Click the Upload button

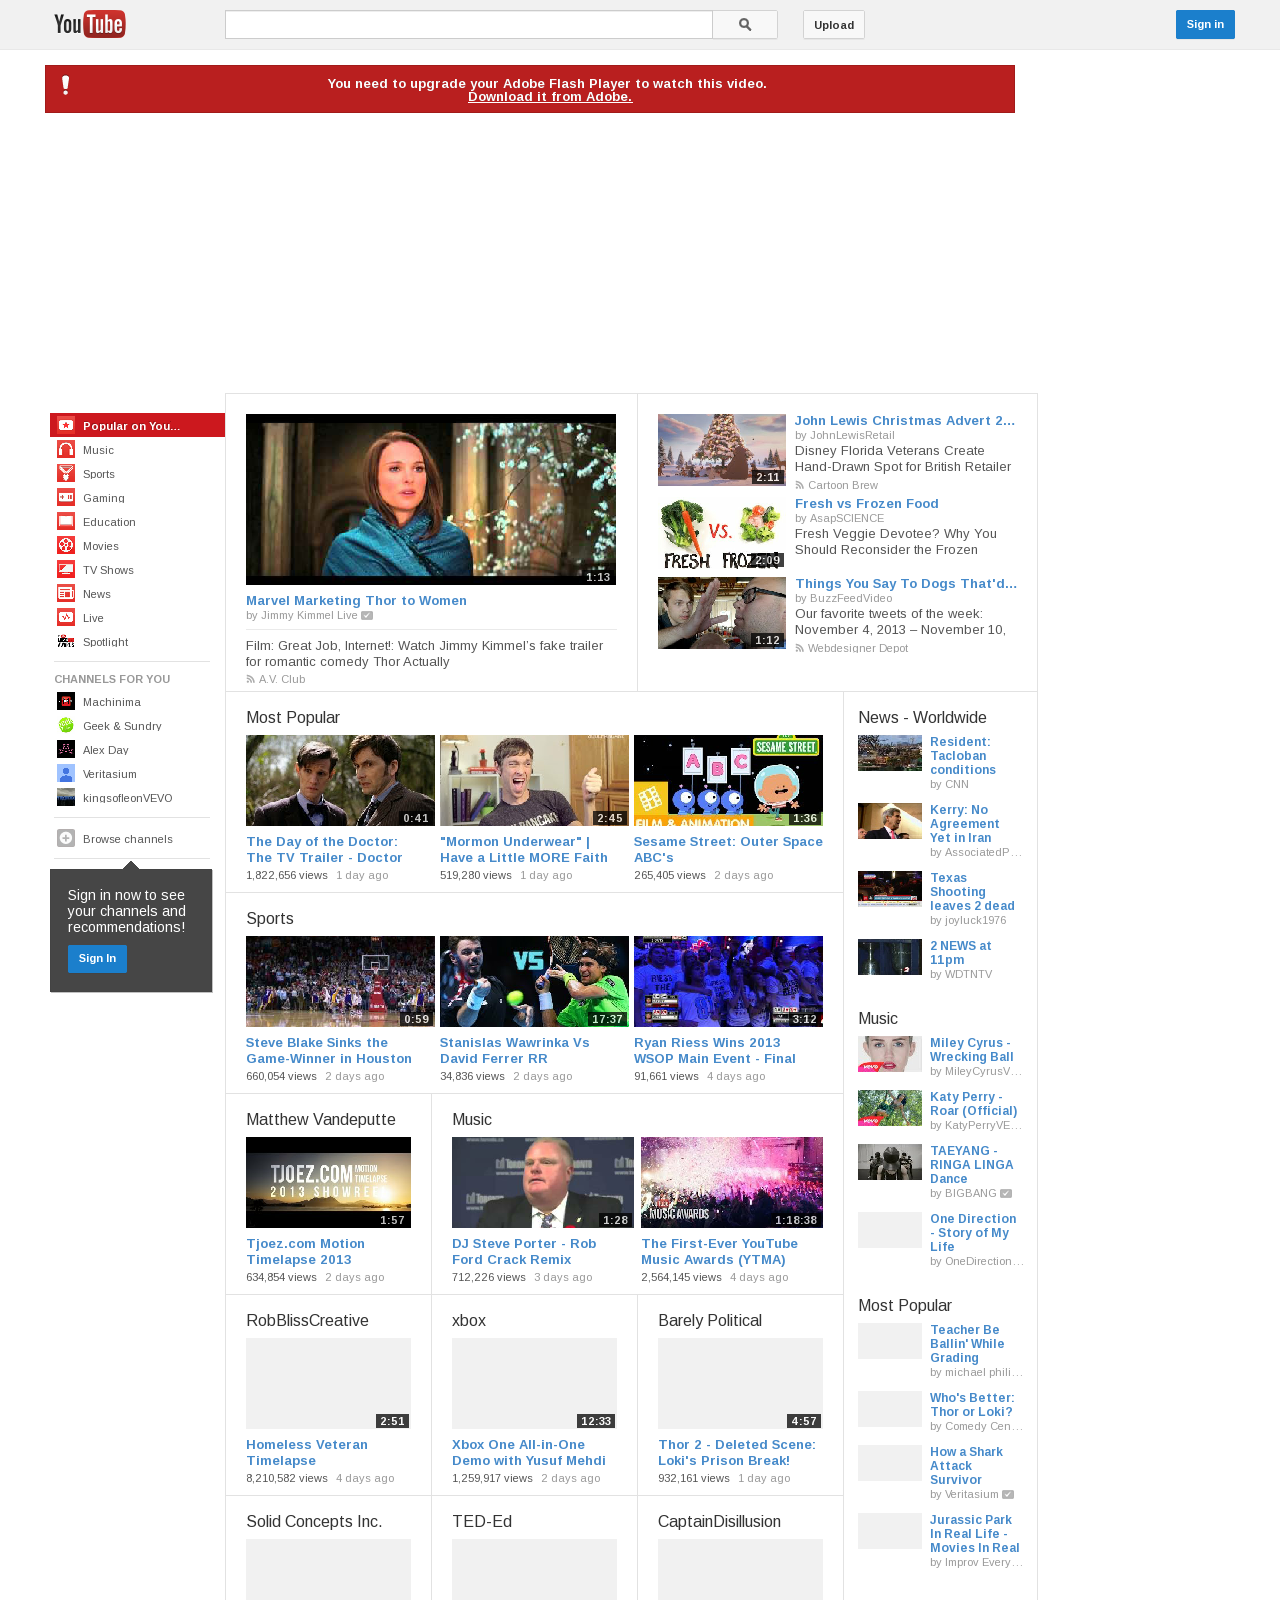(x=834, y=25)
